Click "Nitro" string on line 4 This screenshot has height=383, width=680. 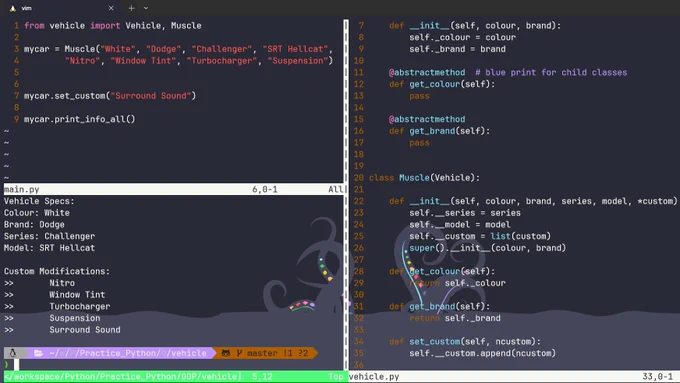(x=82, y=61)
